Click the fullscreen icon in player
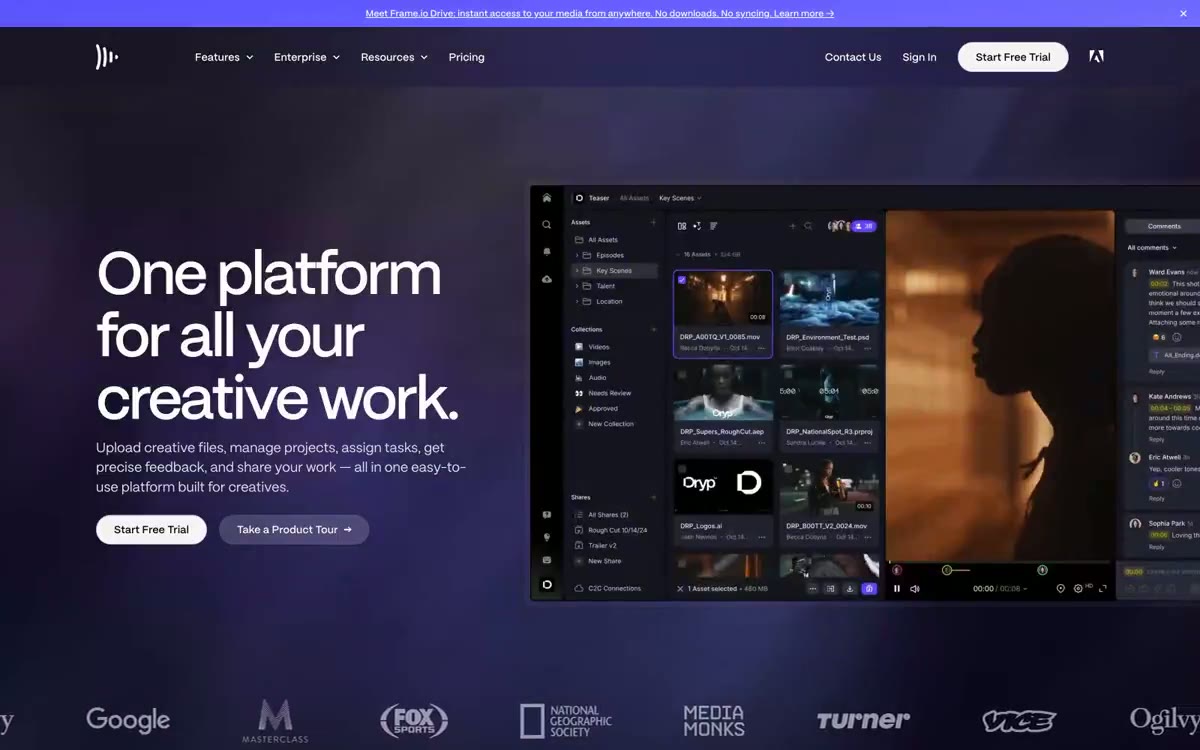Screen dimensions: 1200x750 [x=1101, y=588]
